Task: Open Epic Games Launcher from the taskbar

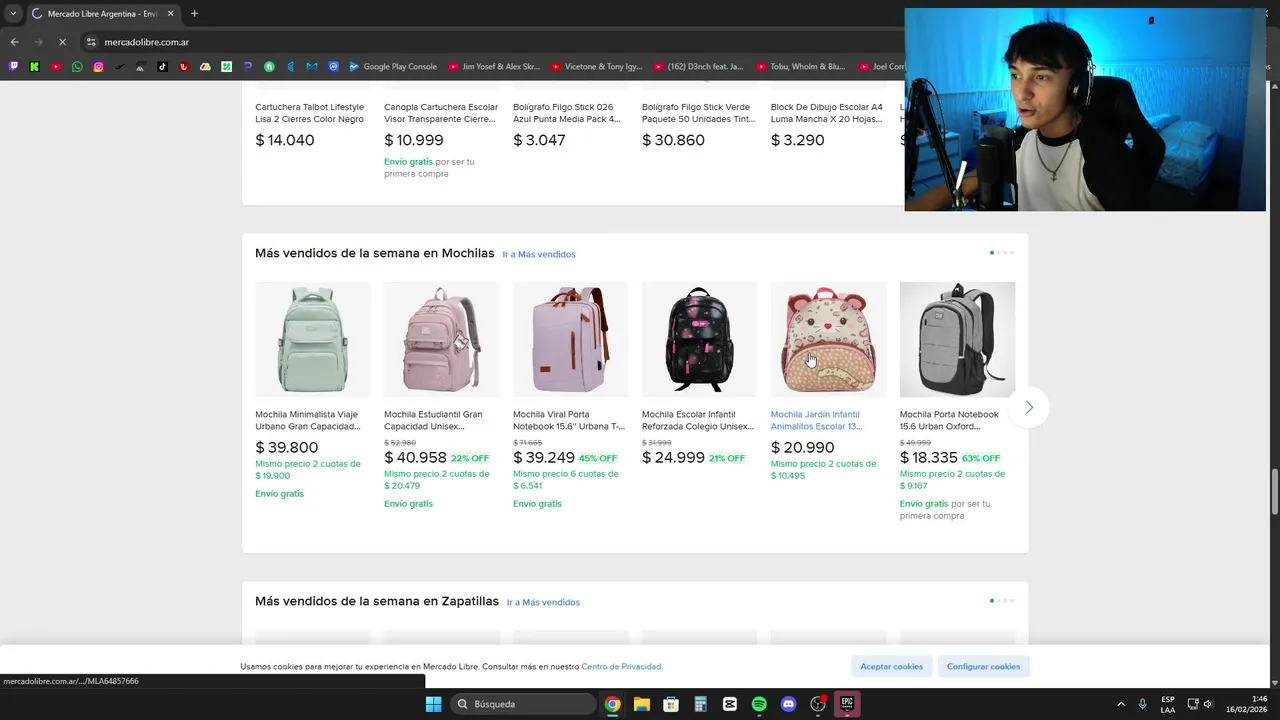Action: [x=847, y=704]
